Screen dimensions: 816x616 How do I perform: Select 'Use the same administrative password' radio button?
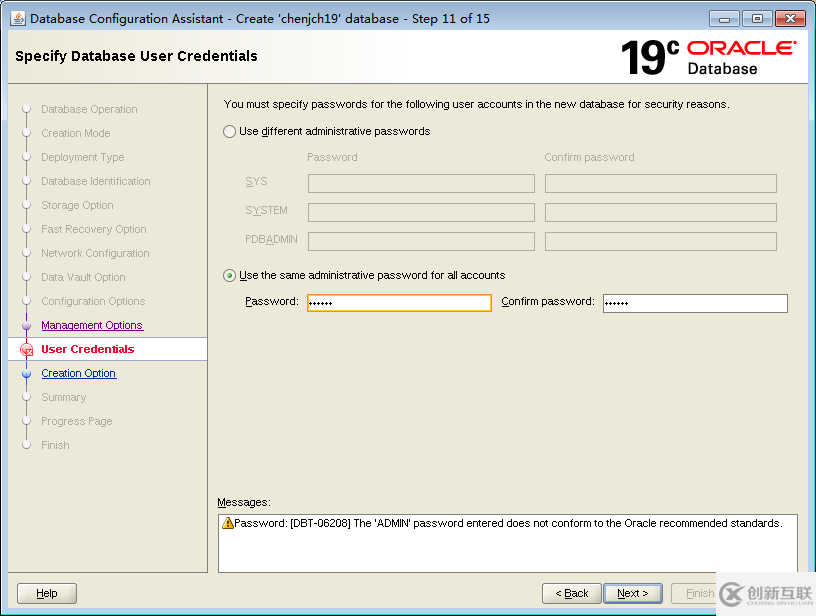pyautogui.click(x=230, y=275)
